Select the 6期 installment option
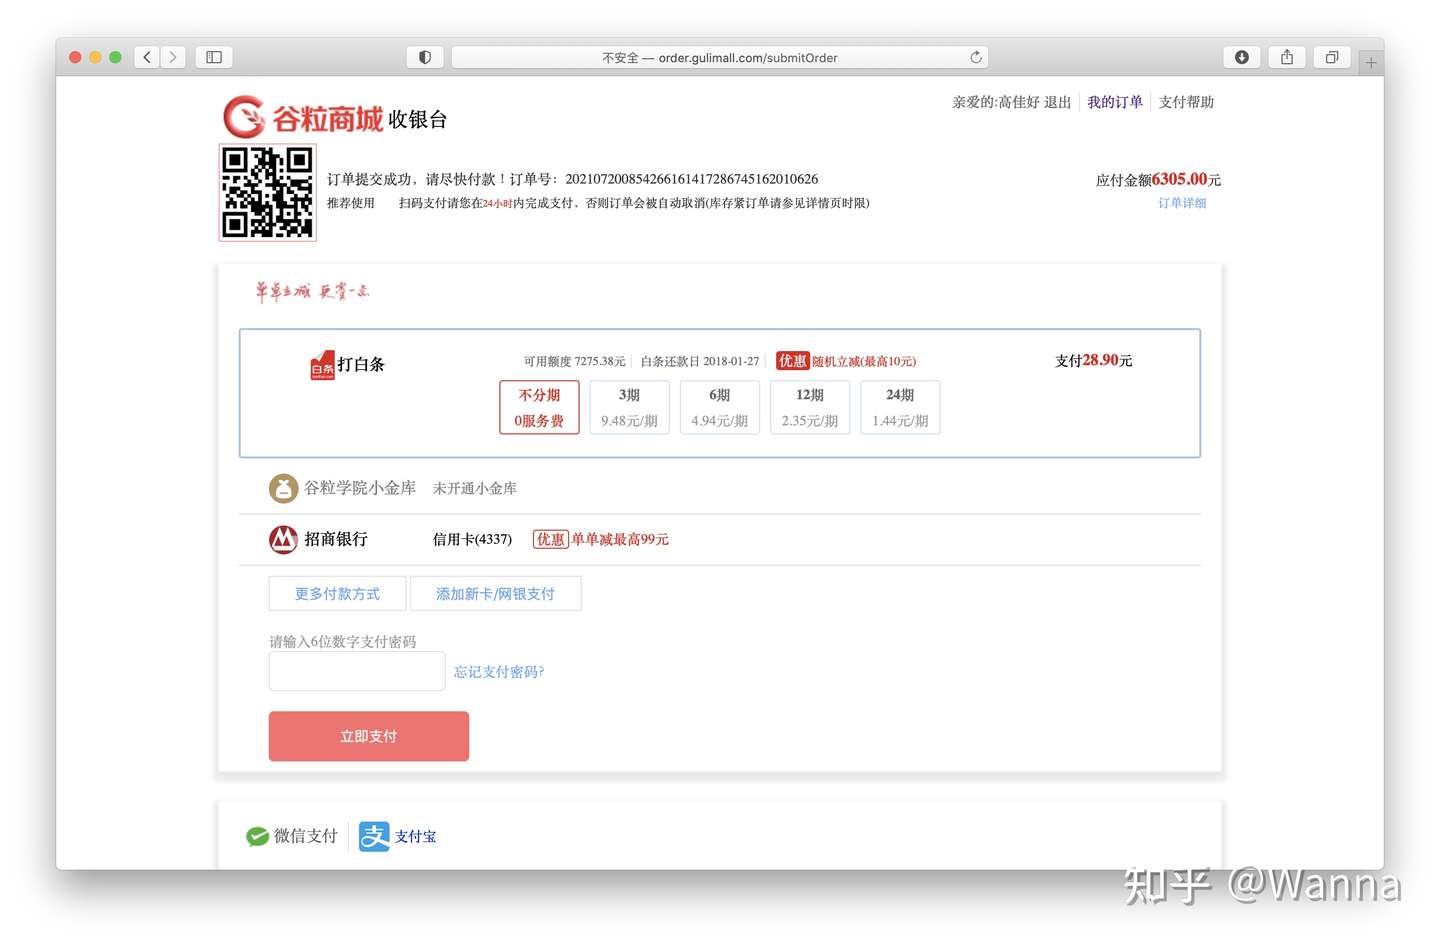 tap(719, 407)
